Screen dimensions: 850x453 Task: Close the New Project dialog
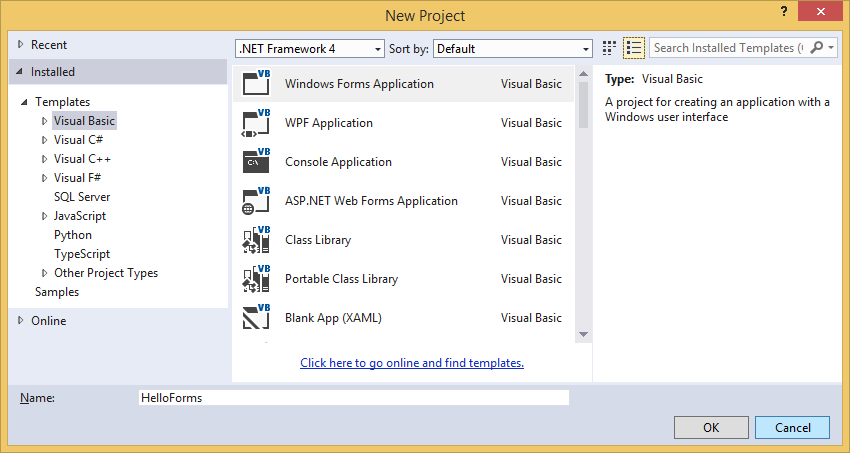click(821, 11)
